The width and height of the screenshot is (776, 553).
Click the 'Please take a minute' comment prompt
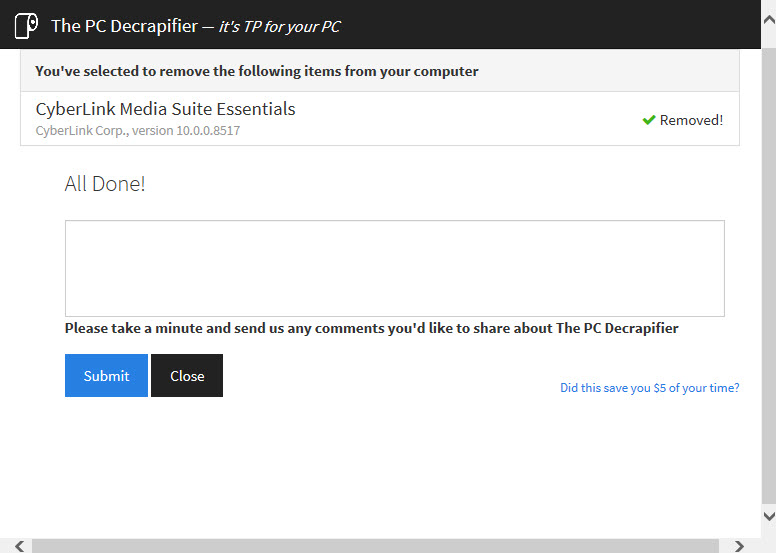click(372, 328)
